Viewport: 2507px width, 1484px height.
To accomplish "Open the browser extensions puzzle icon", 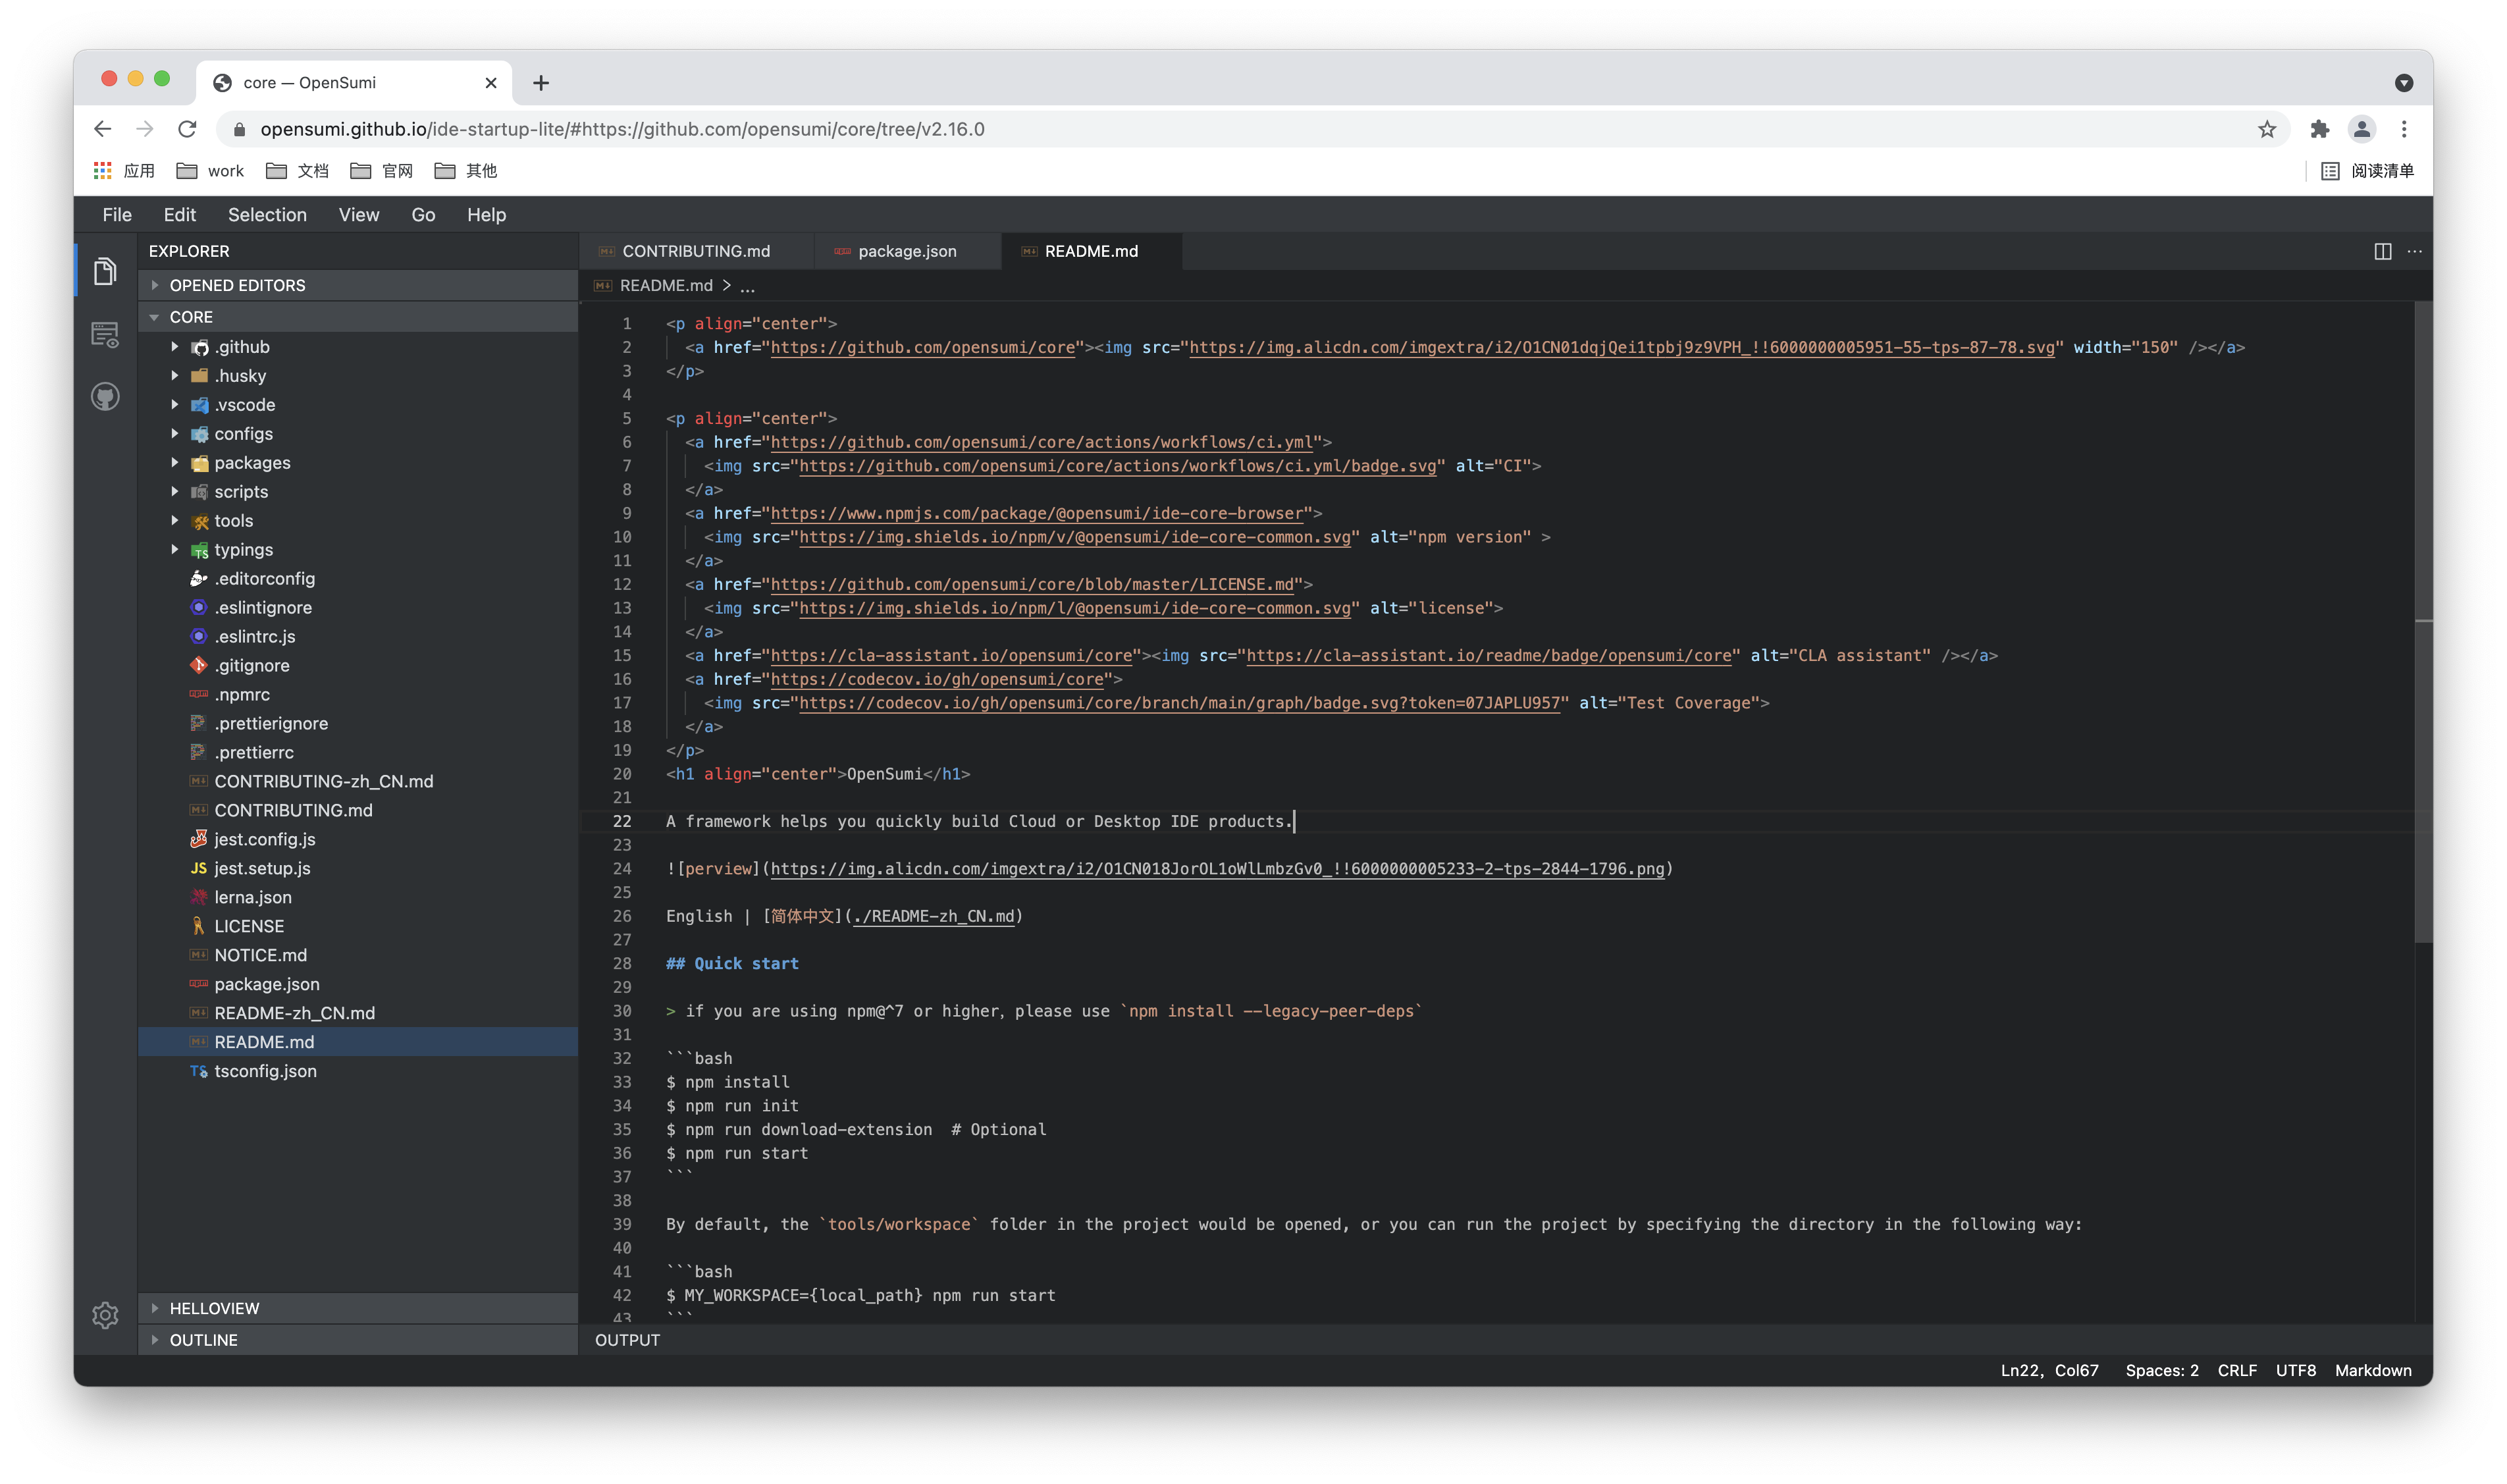I will 2320,129.
